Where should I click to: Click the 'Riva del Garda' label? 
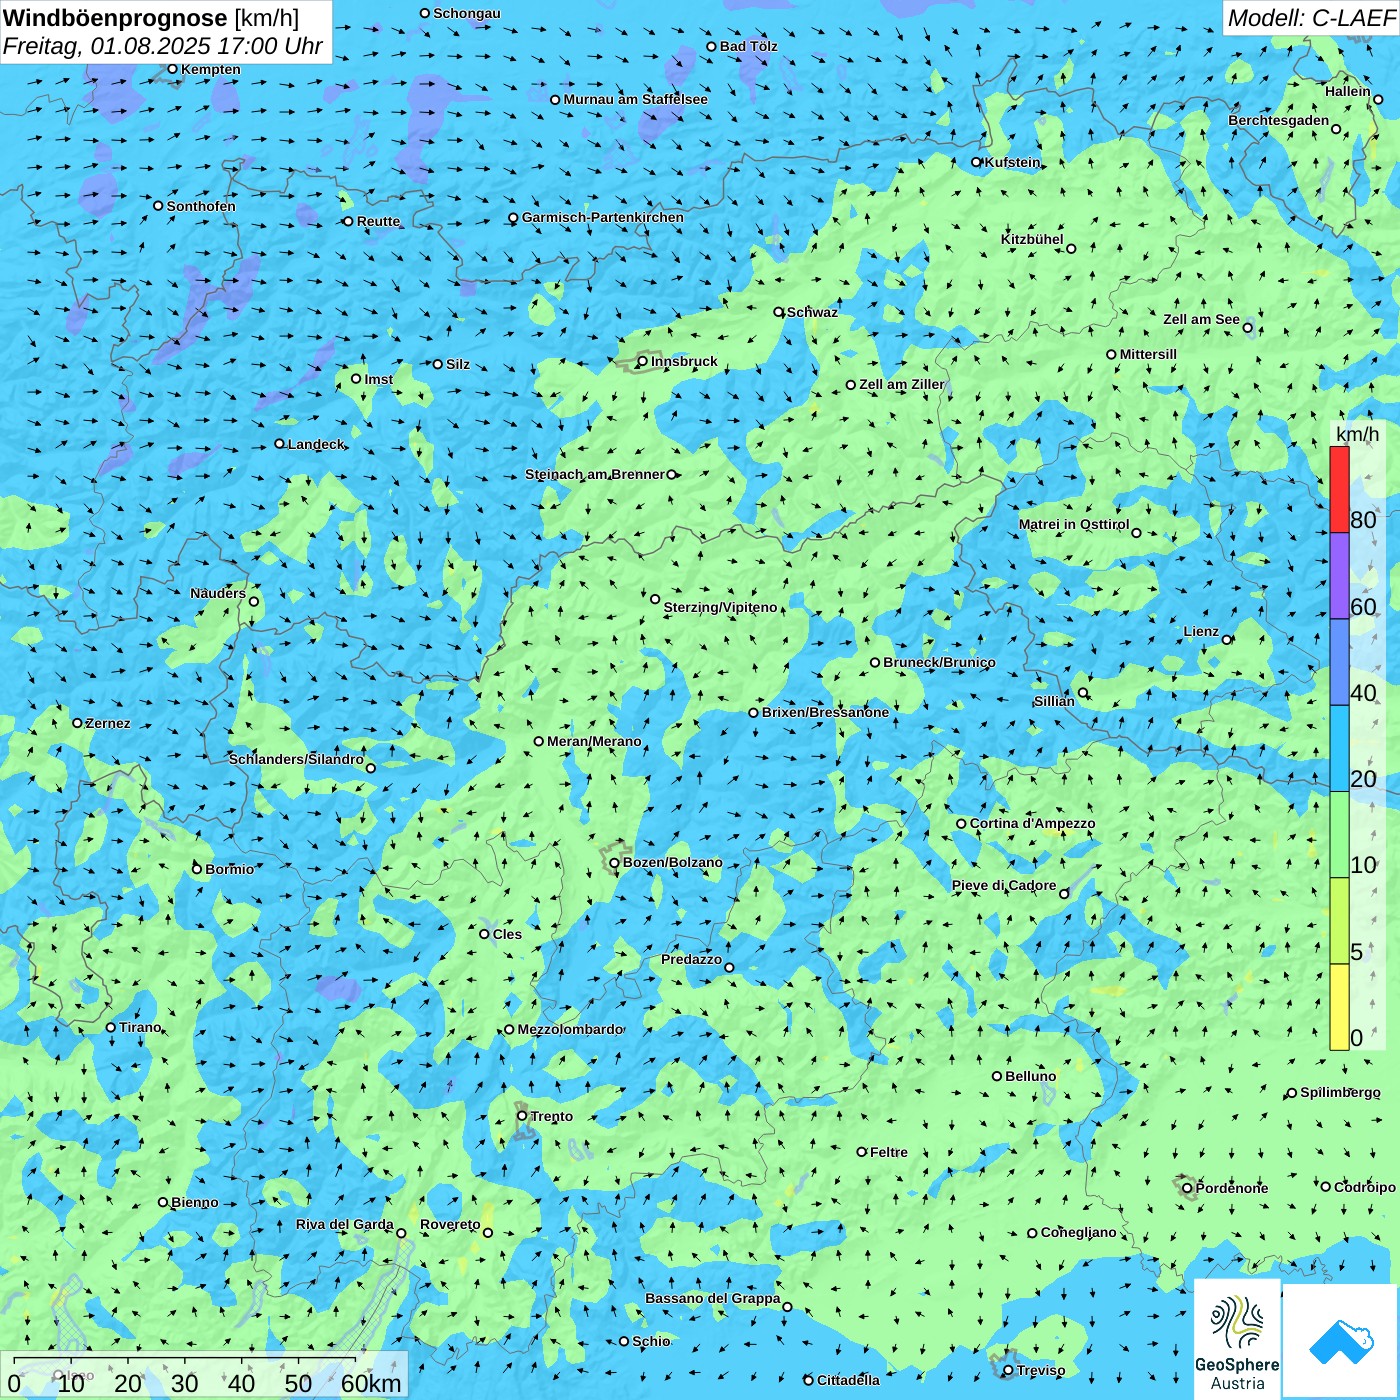pos(345,1224)
